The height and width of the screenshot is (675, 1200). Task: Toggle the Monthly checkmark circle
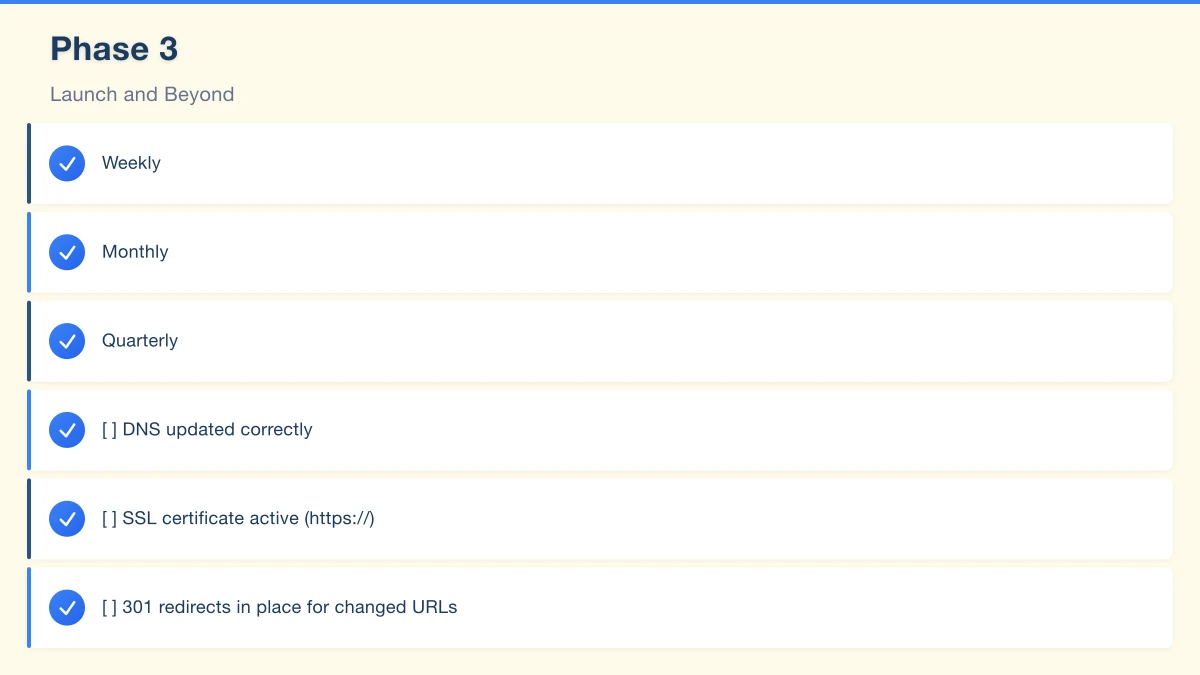[67, 252]
